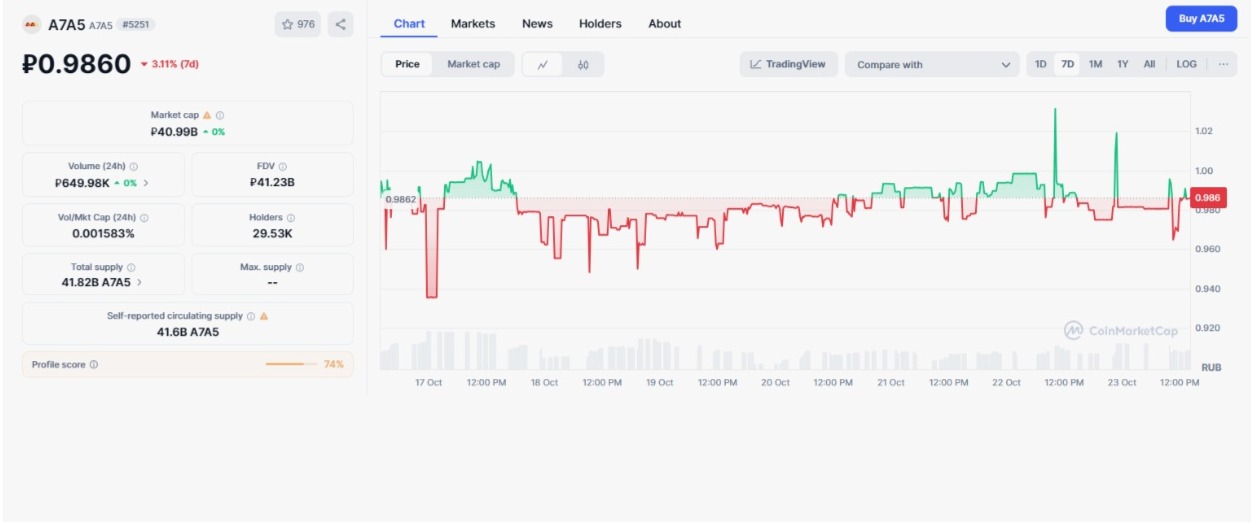Open the more chart options ellipsis menu
Viewport: 1251px width, 522px height.
pyautogui.click(x=1223, y=64)
